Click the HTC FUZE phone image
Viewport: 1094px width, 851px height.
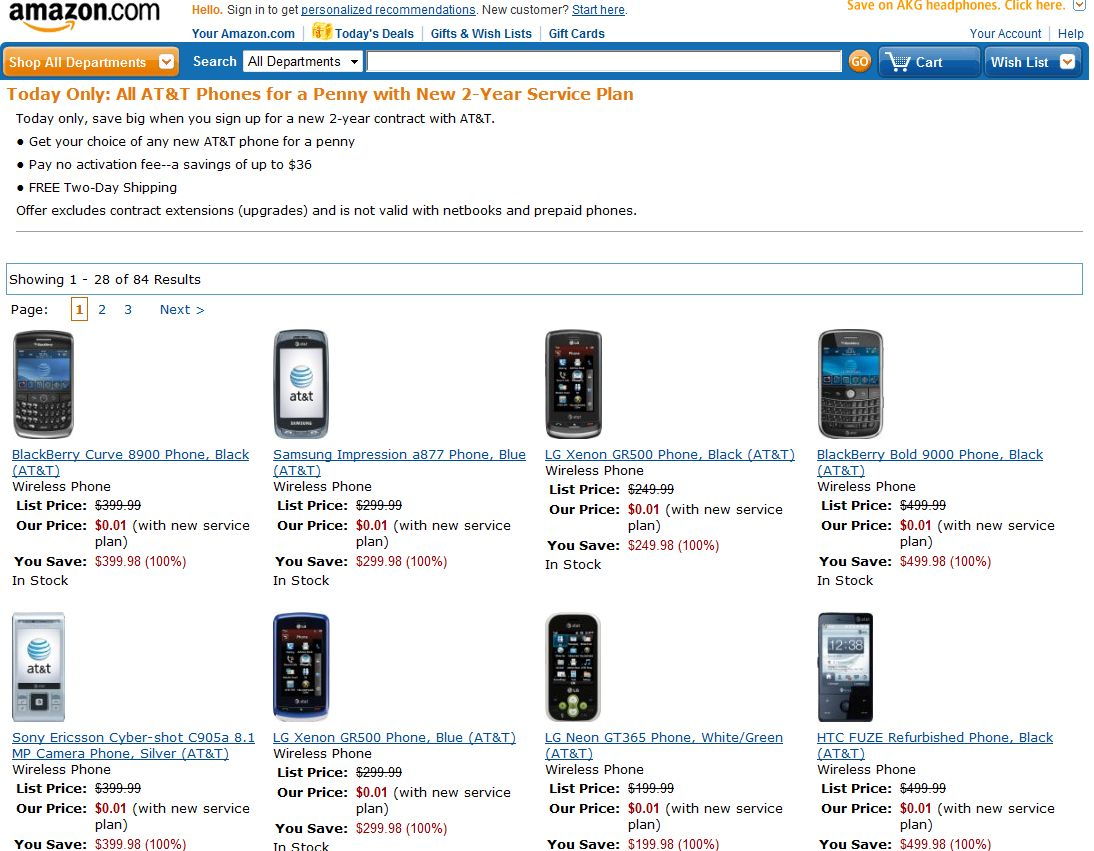845,667
